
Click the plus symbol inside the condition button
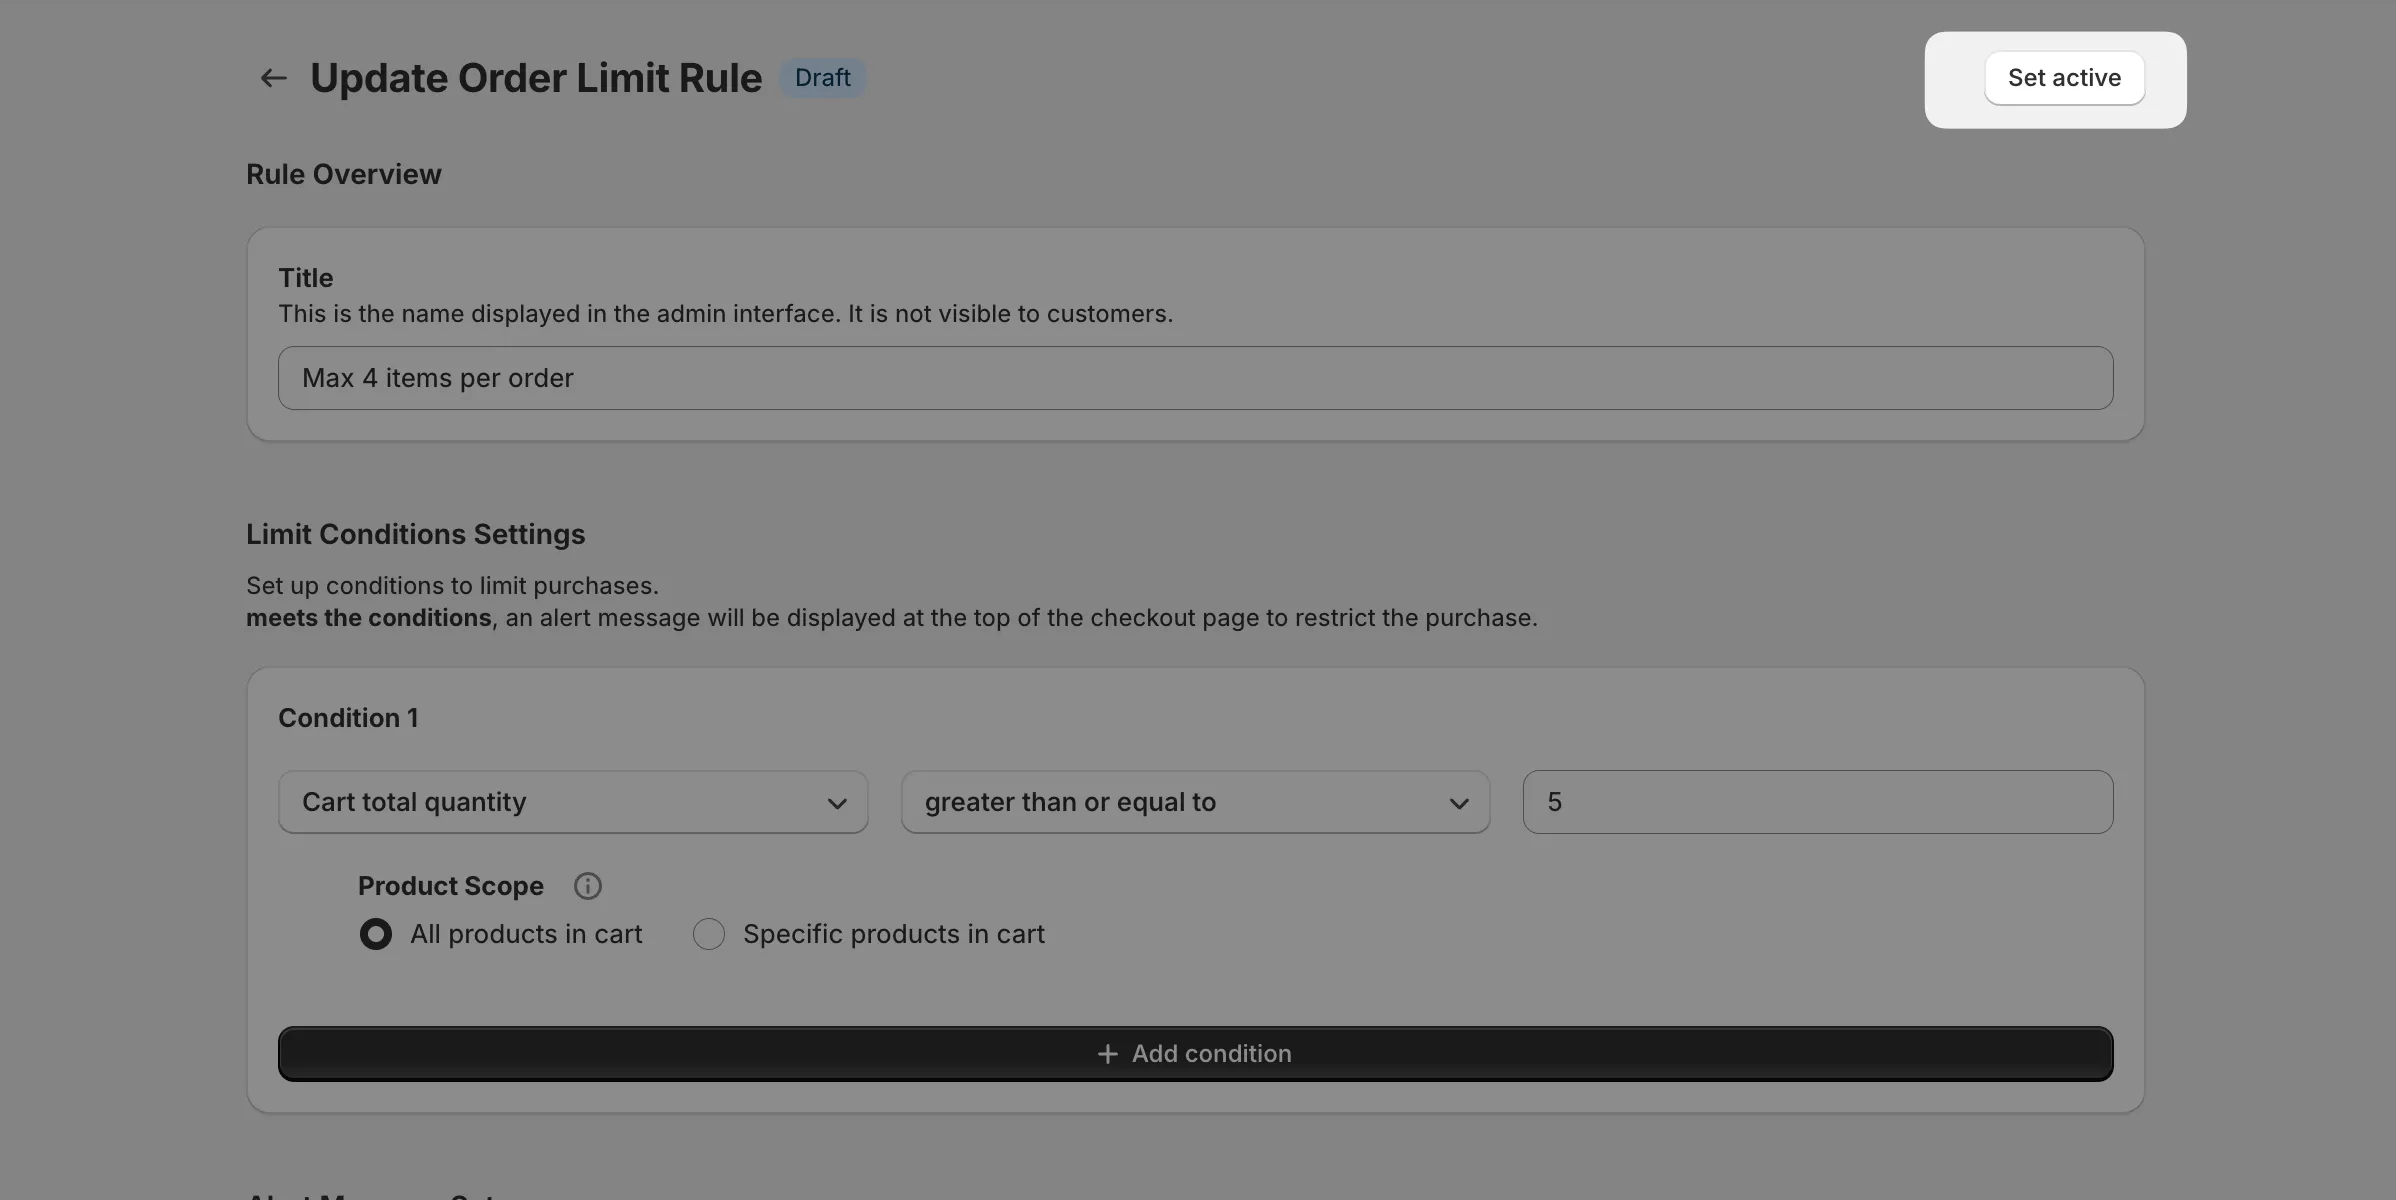[1108, 1053]
